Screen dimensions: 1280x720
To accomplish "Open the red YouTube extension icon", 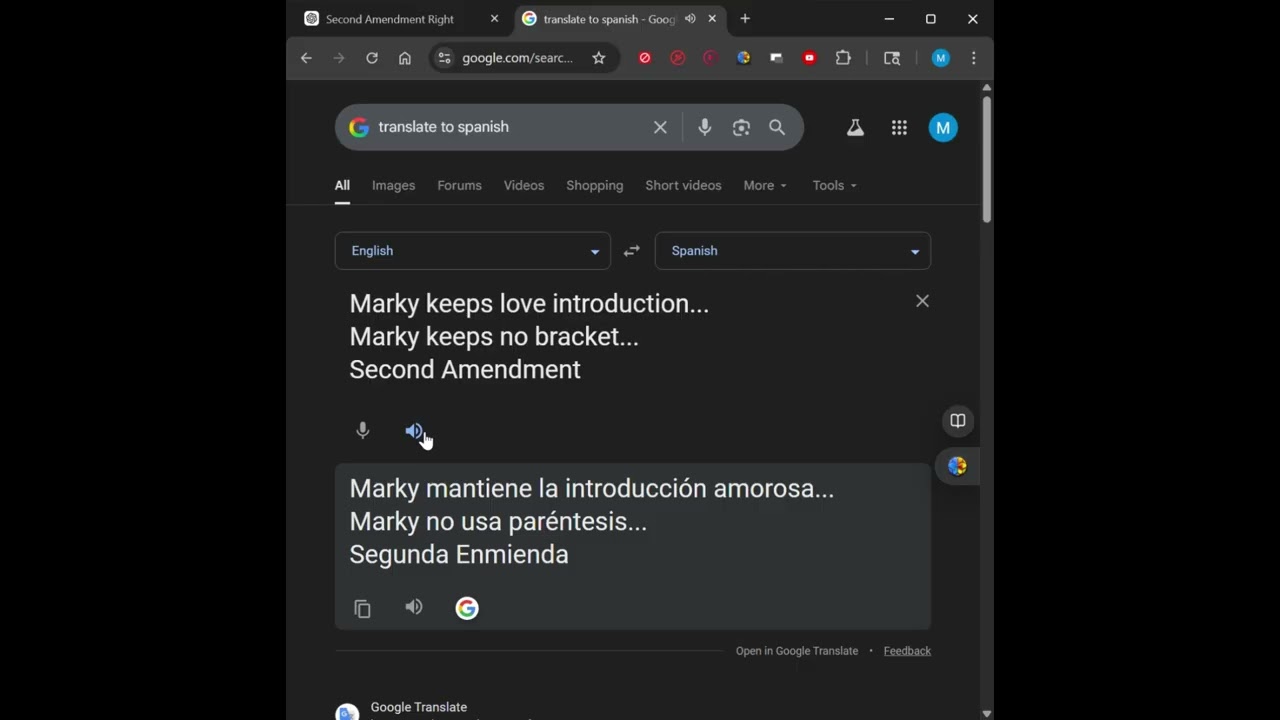I will coord(810,58).
